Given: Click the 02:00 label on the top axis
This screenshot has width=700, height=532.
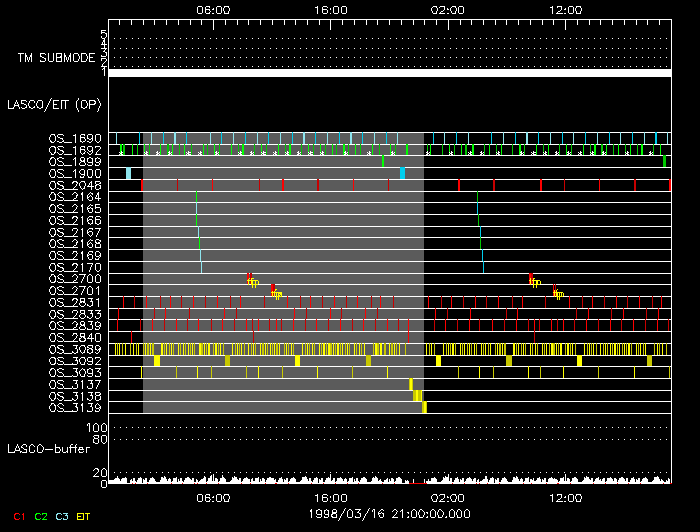Looking at the screenshot, I should (x=448, y=10).
